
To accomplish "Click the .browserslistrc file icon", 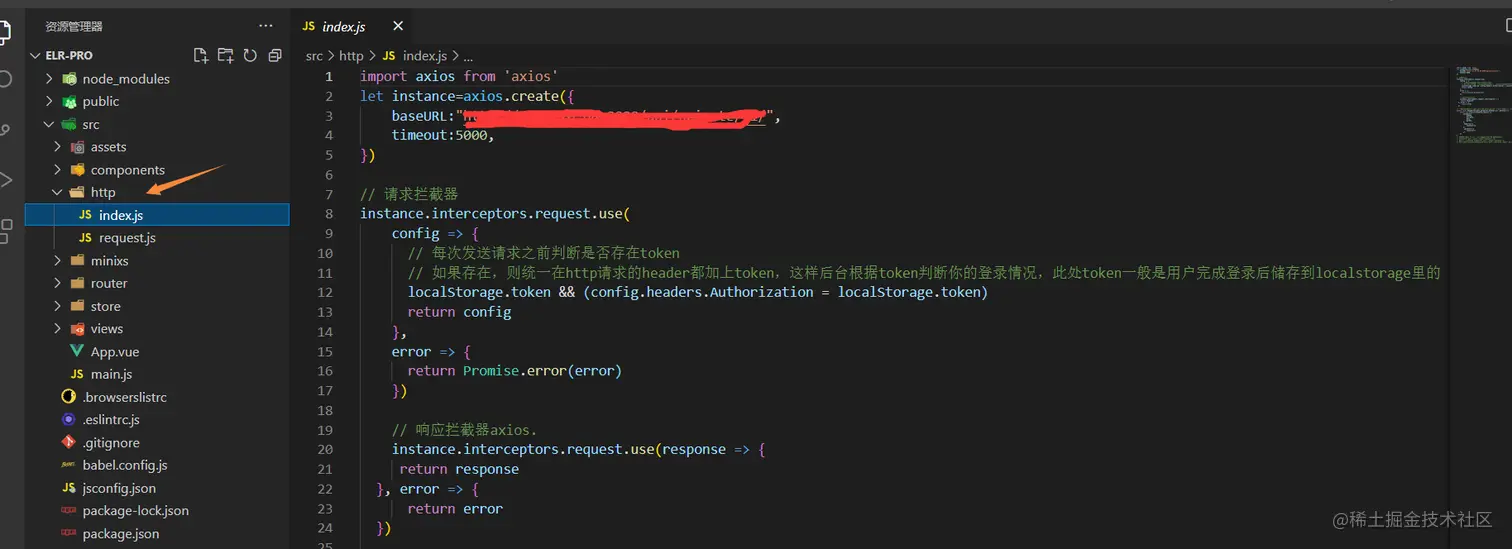I will (68, 397).
